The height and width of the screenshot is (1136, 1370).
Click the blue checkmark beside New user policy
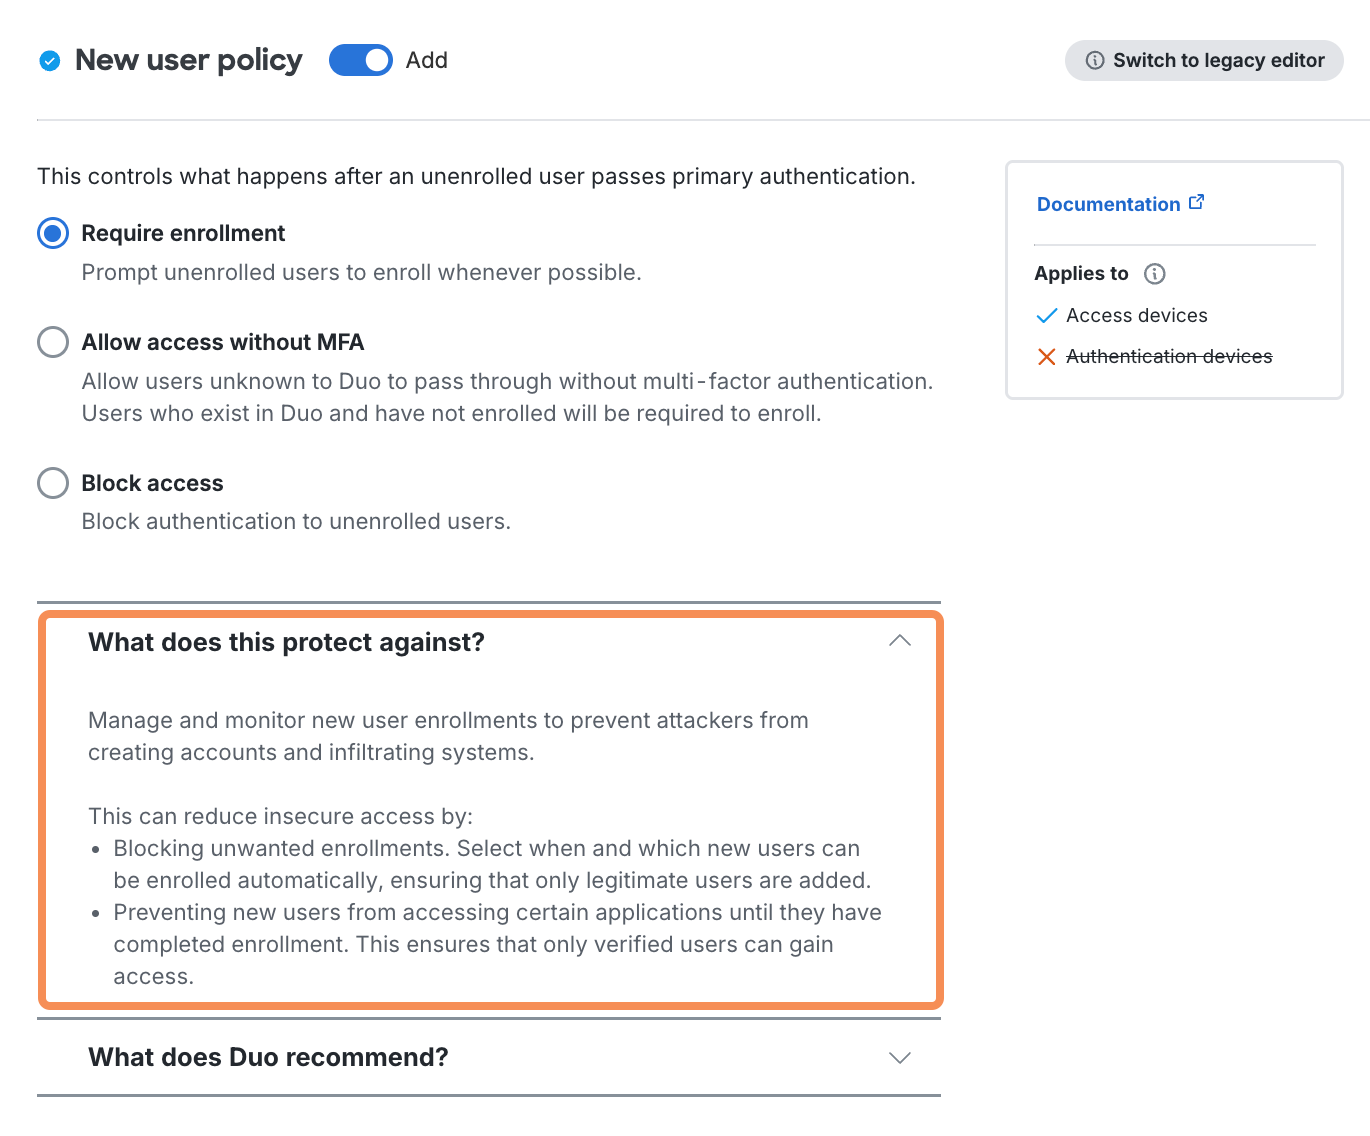[x=50, y=61]
